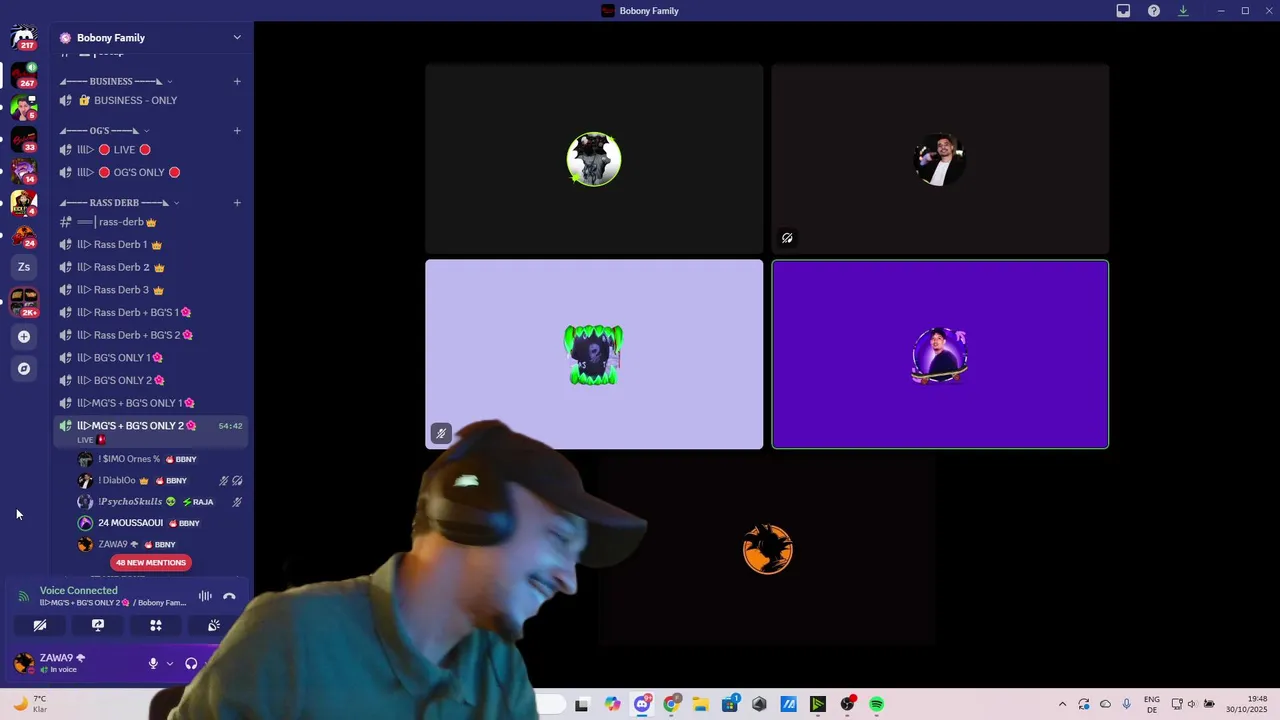Viewport: 1280px width, 720px height.
Task: Select top-left green-ring participant tile
Action: coord(594,159)
